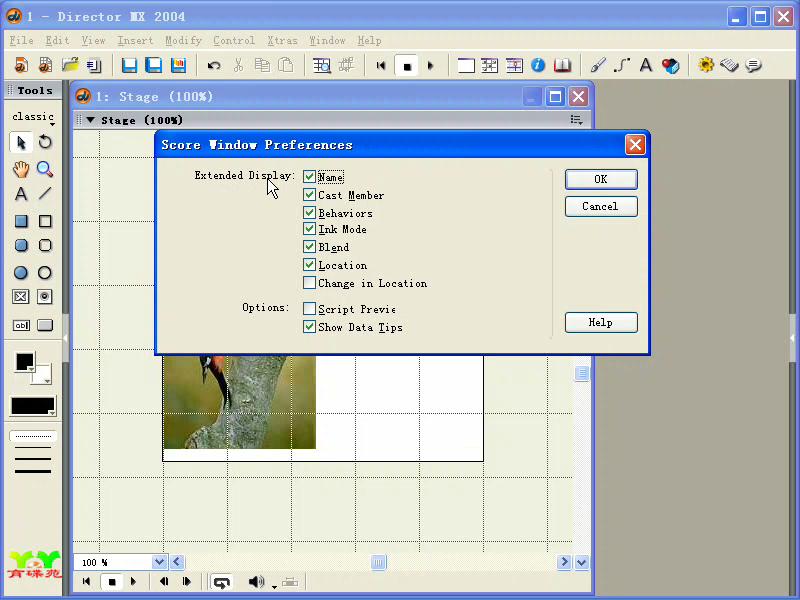Image resolution: width=800 pixels, height=600 pixels.
Task: Select the dotted no-line width option
Action: pos(33,436)
